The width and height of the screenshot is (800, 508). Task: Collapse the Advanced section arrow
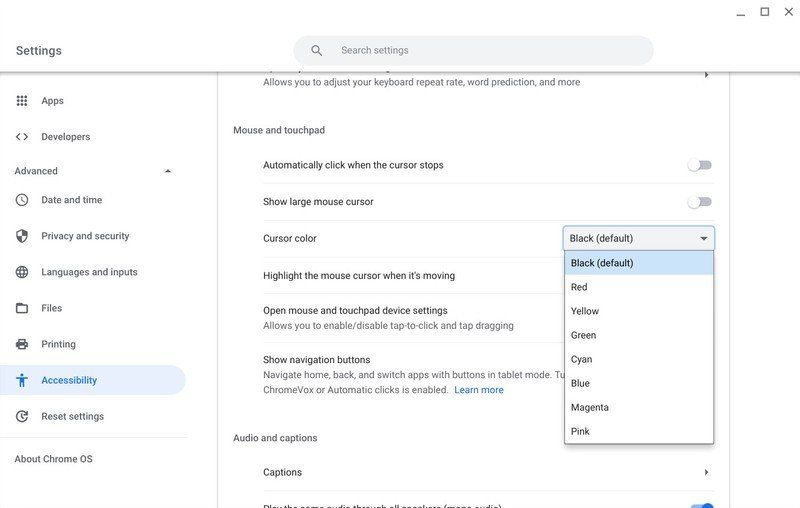[x=168, y=171]
